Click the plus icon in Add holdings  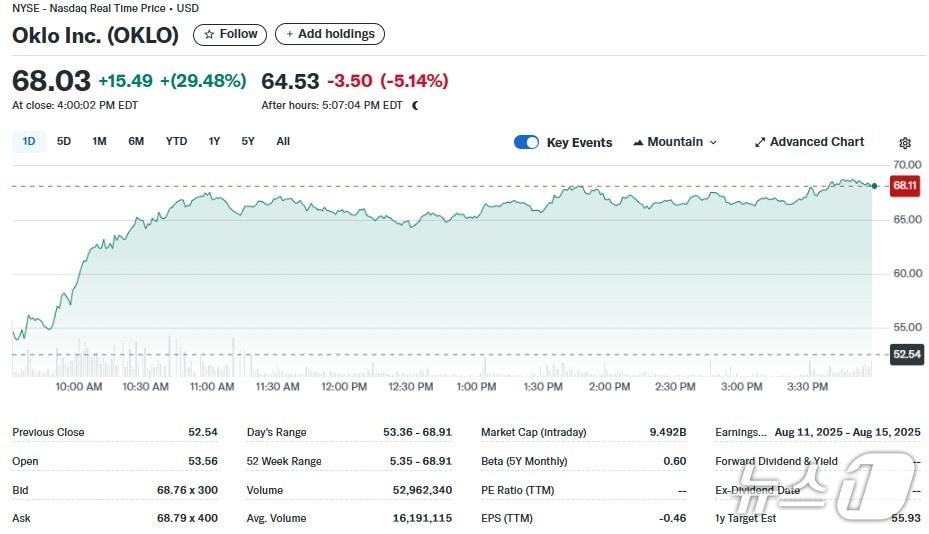pyautogui.click(x=290, y=34)
